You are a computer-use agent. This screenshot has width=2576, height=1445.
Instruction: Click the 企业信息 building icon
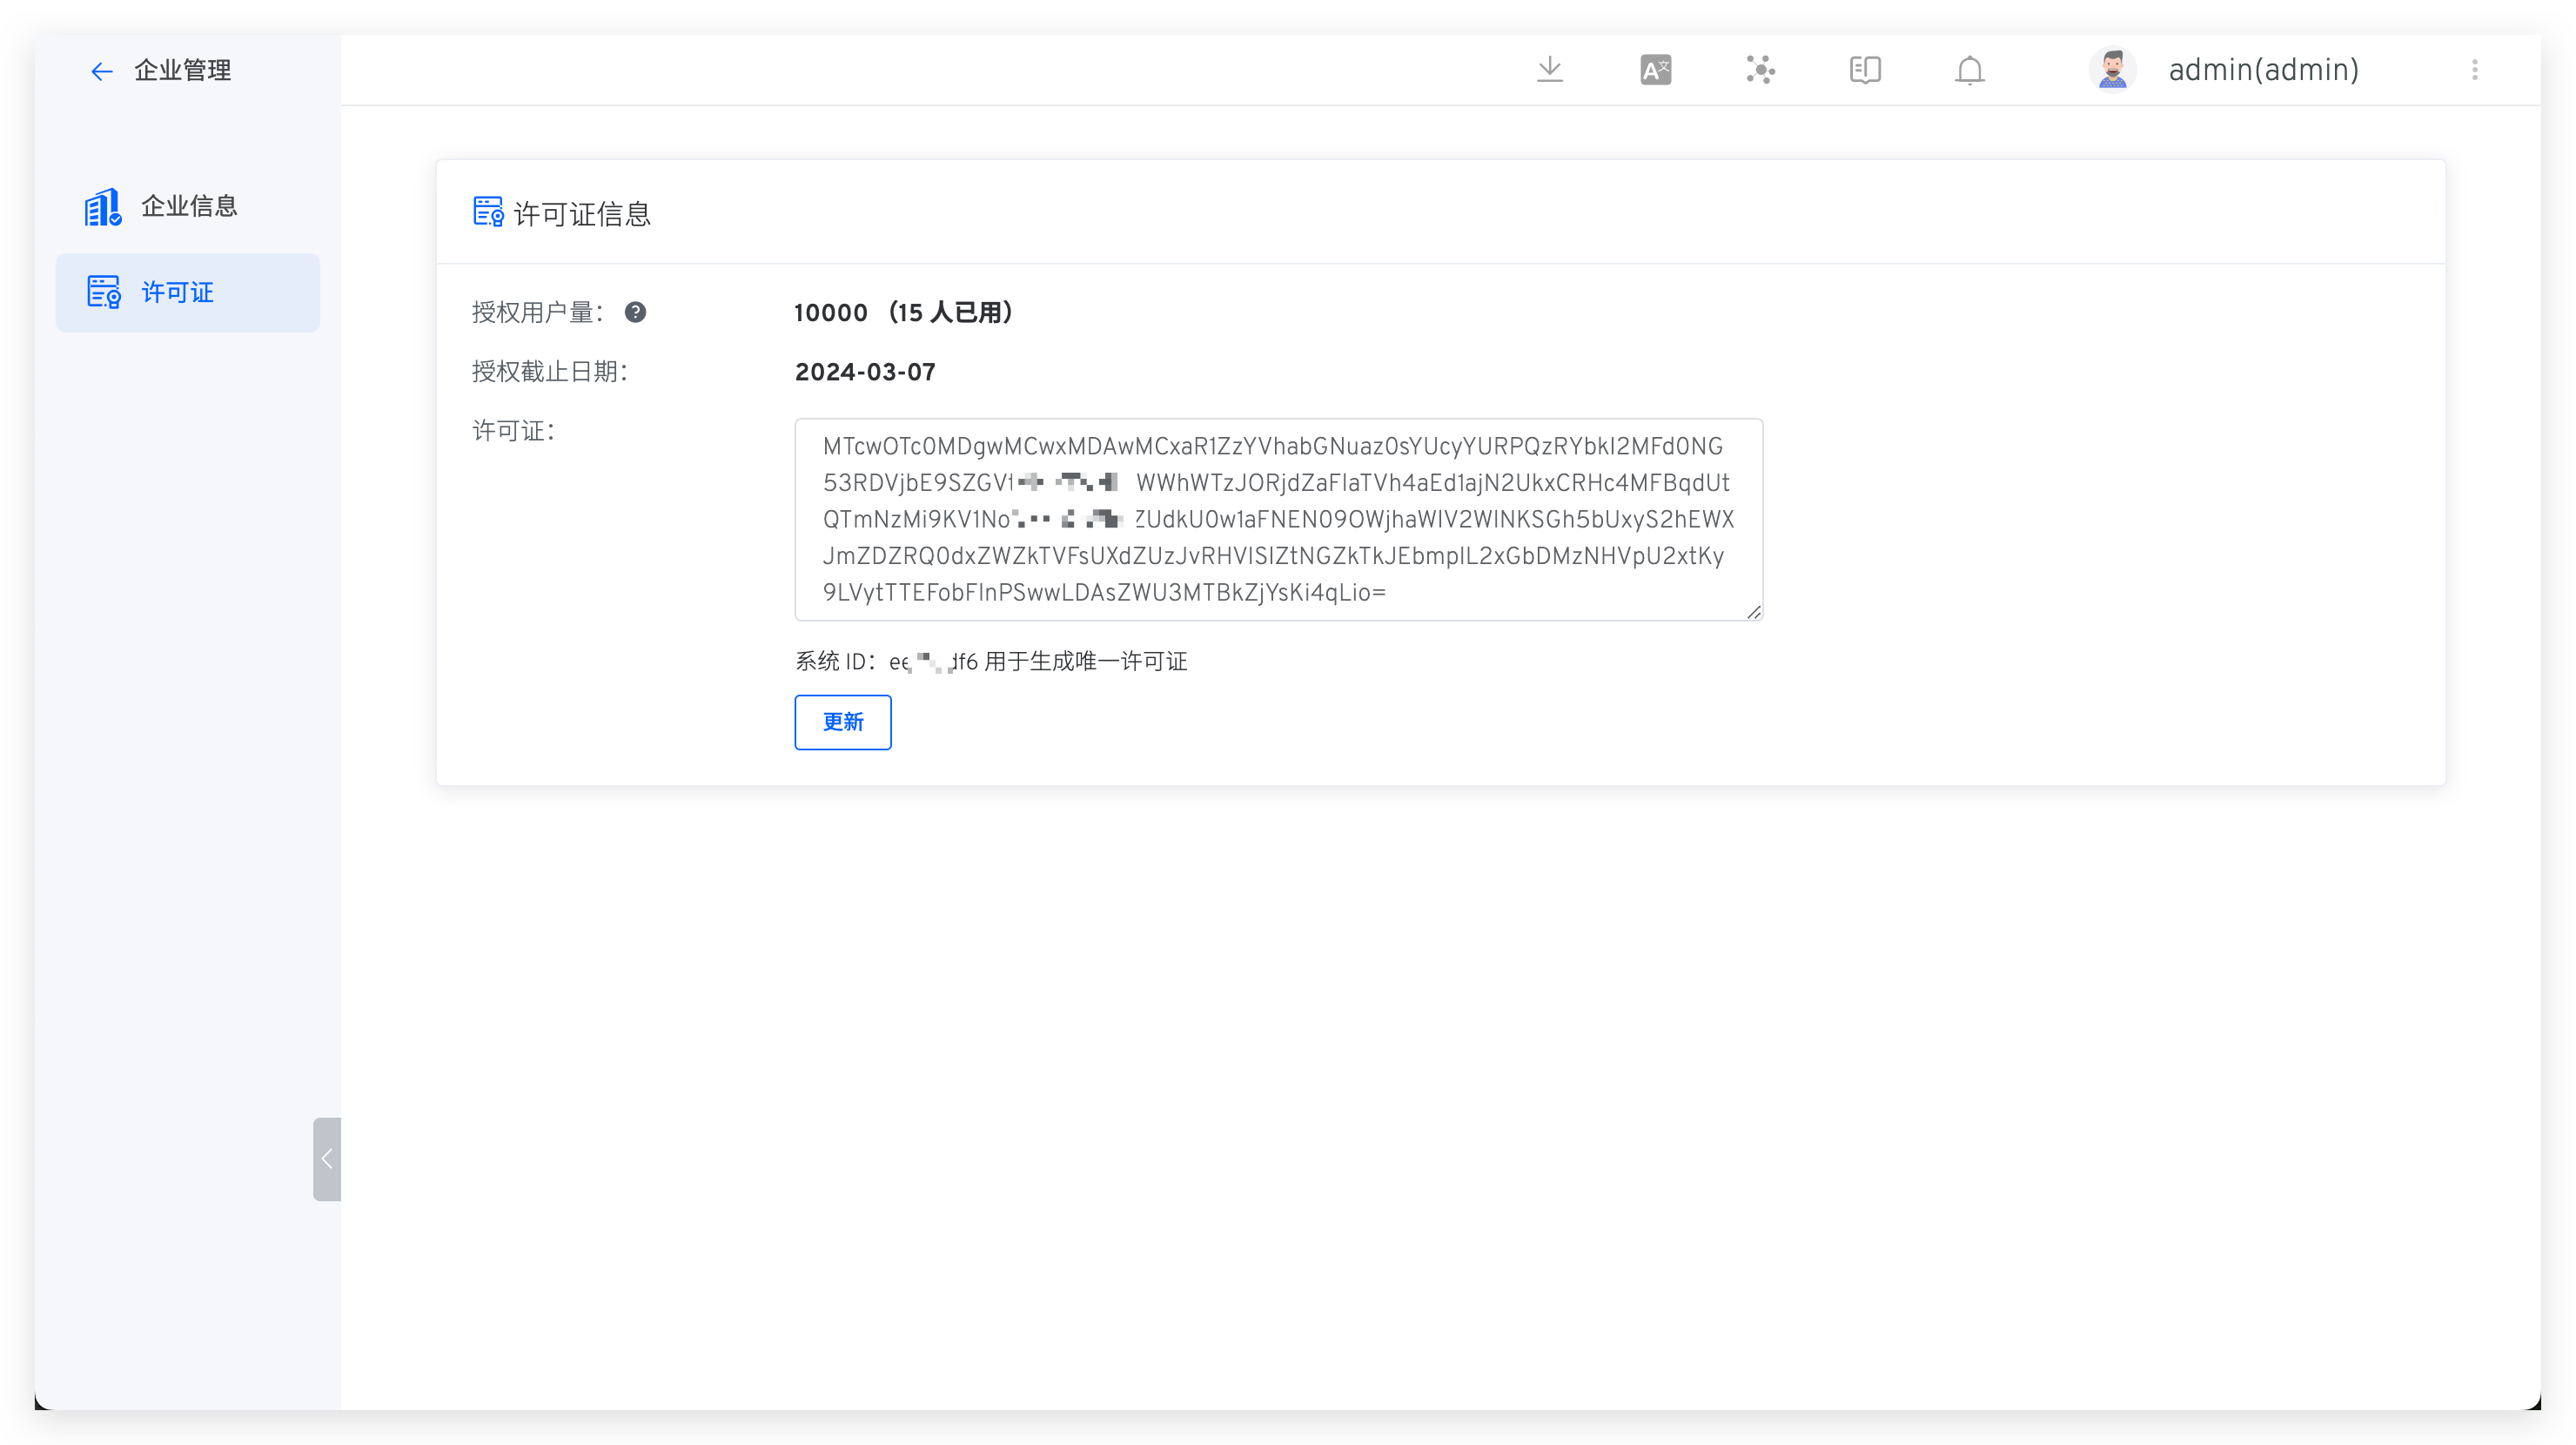[103, 207]
